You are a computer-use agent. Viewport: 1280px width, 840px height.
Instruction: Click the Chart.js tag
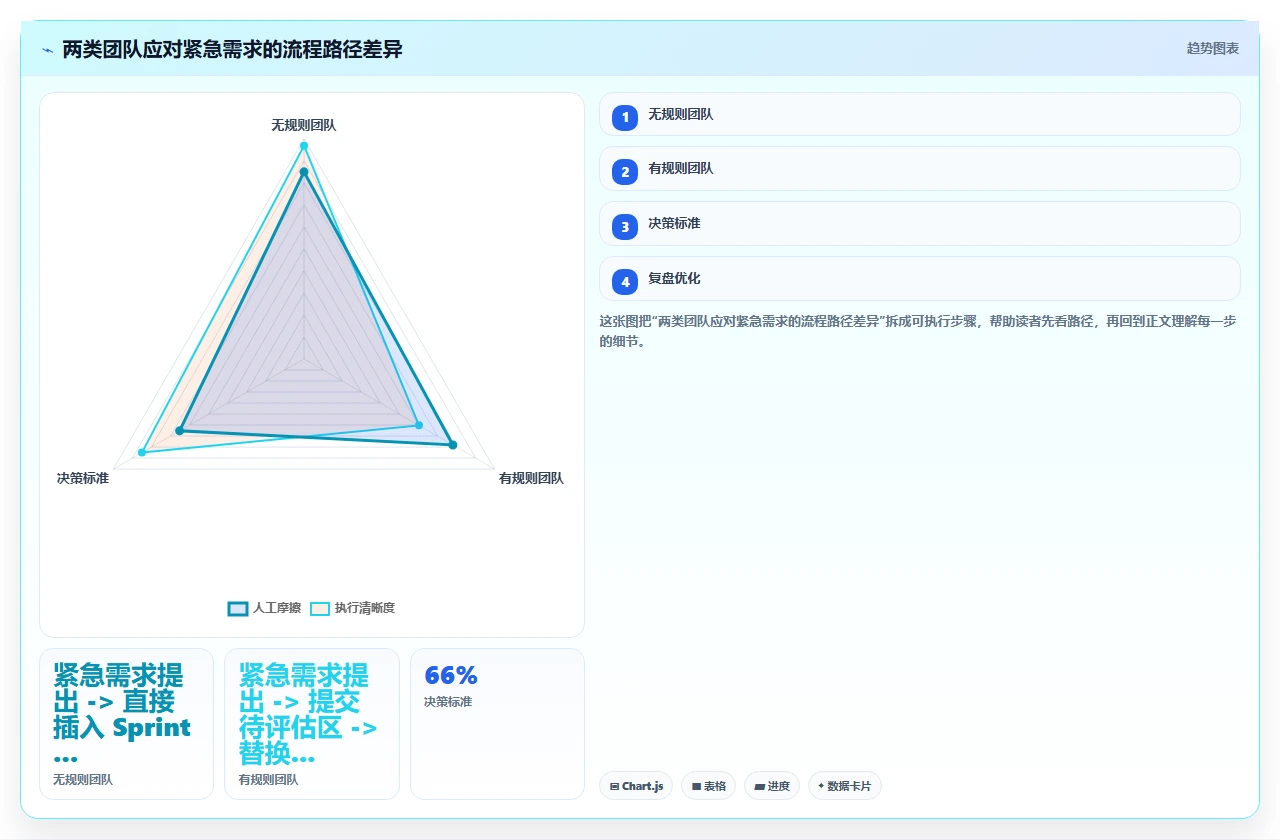pyautogui.click(x=636, y=786)
